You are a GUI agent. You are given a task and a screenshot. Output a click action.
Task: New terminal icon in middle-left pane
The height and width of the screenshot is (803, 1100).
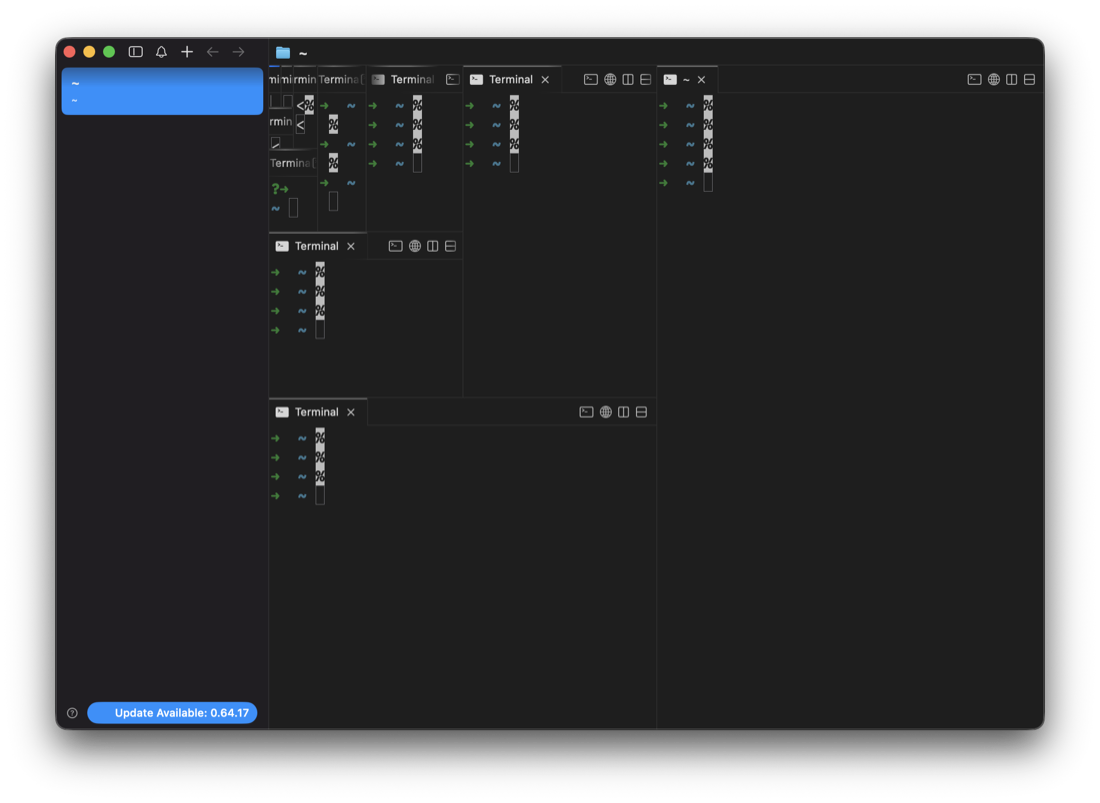point(396,246)
